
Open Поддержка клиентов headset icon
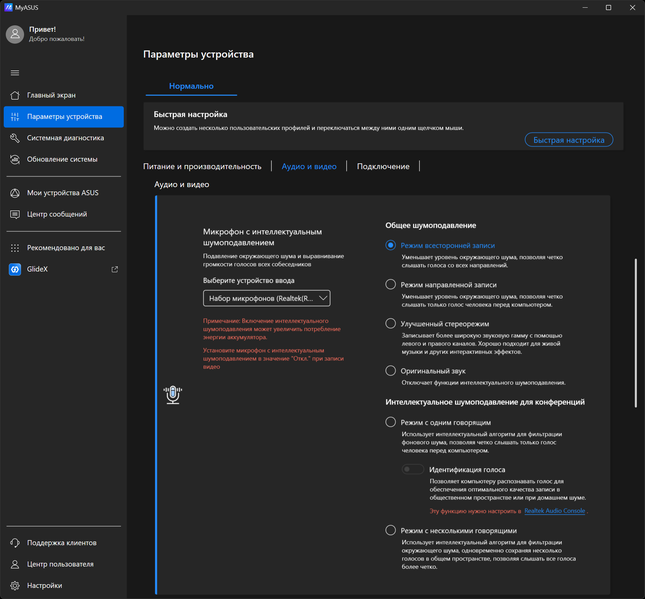[15, 543]
